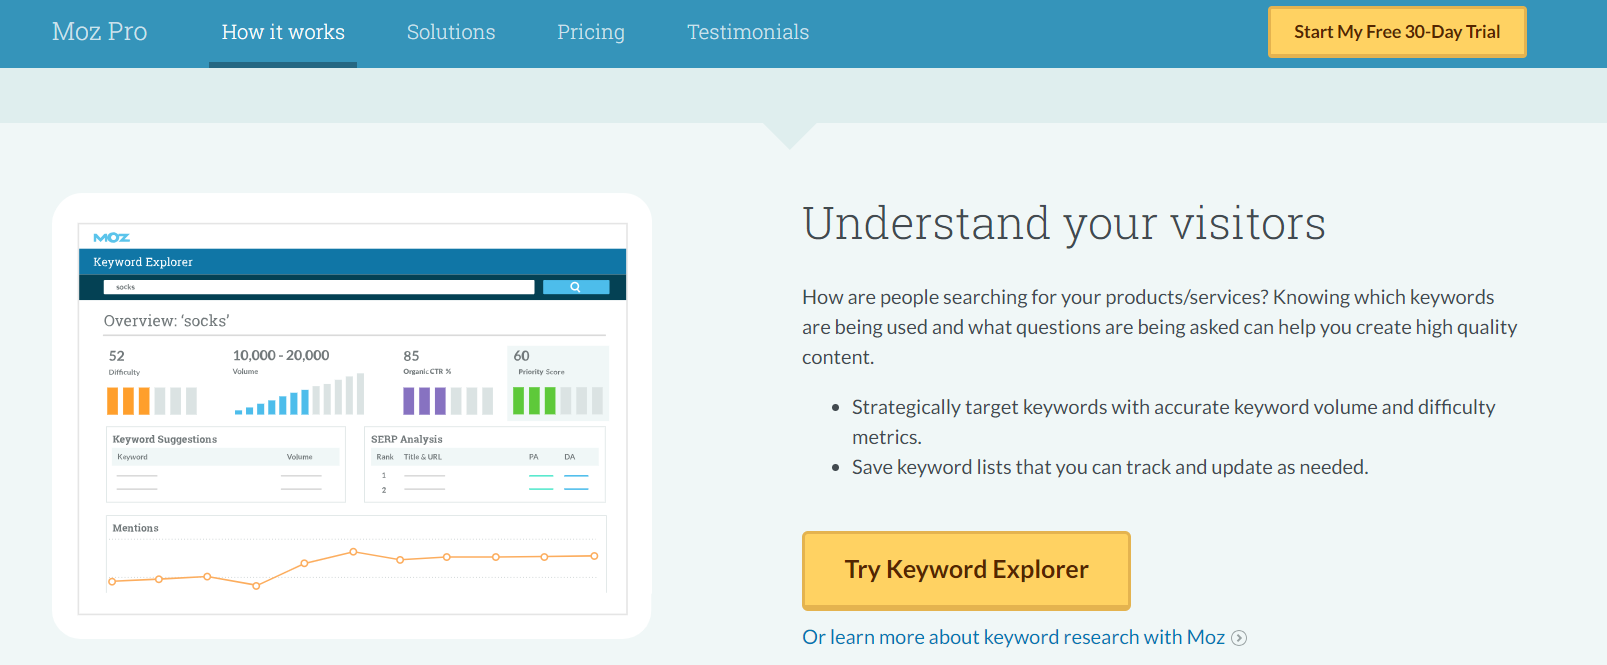Select the blue Volume bar chart
1607x665 pixels.
coord(299,394)
